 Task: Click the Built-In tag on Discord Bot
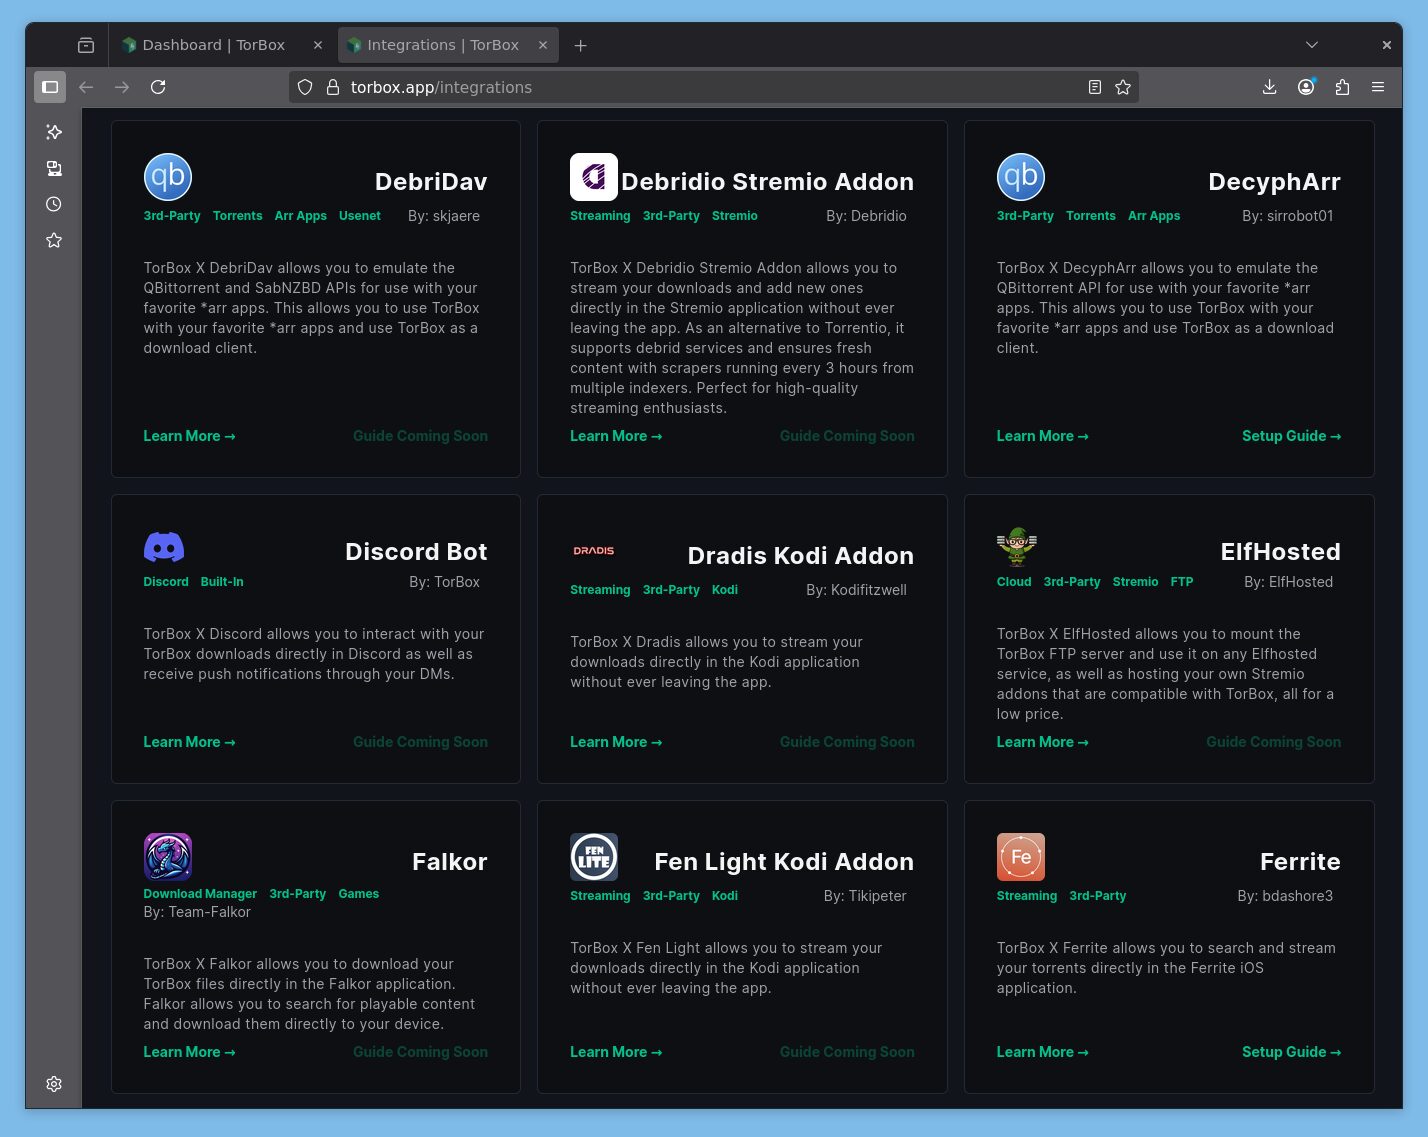point(222,582)
